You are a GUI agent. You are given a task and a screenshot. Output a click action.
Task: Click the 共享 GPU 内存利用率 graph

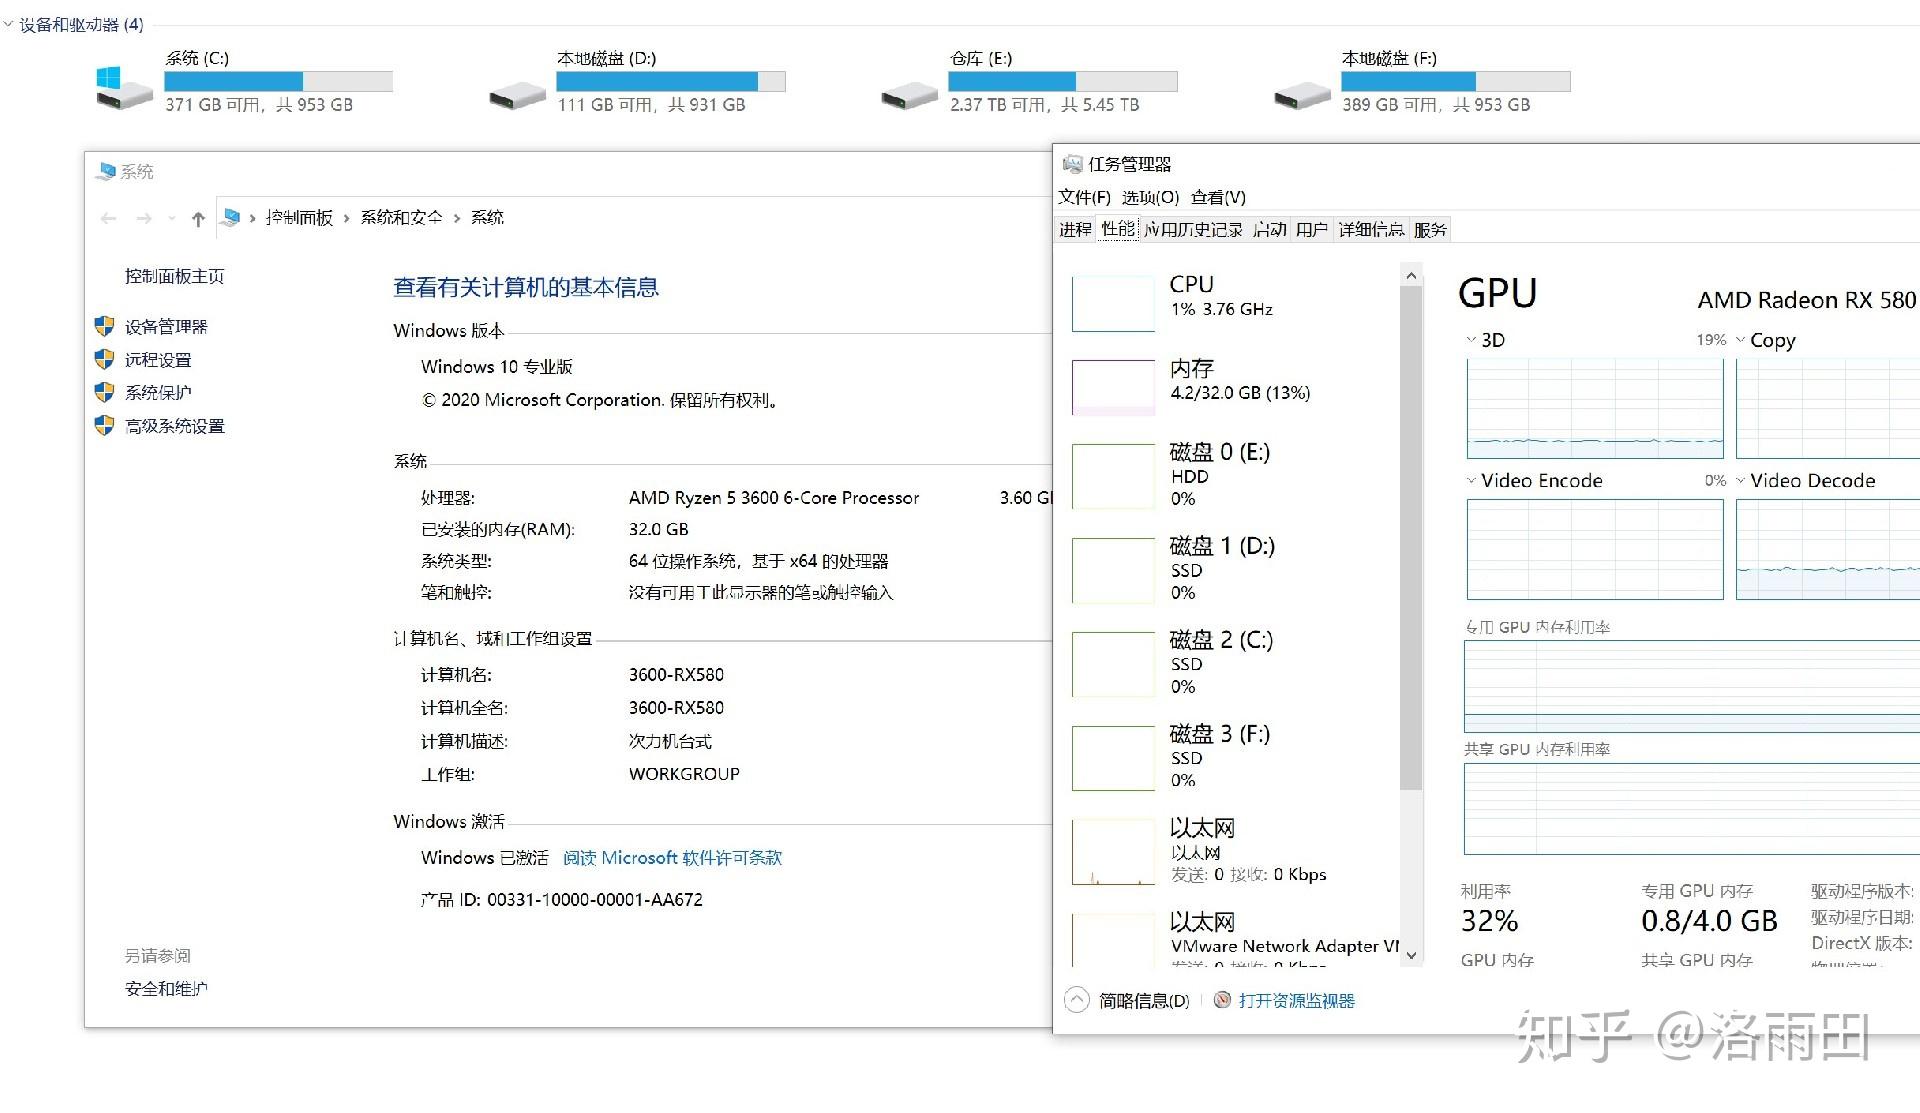coord(1692,809)
